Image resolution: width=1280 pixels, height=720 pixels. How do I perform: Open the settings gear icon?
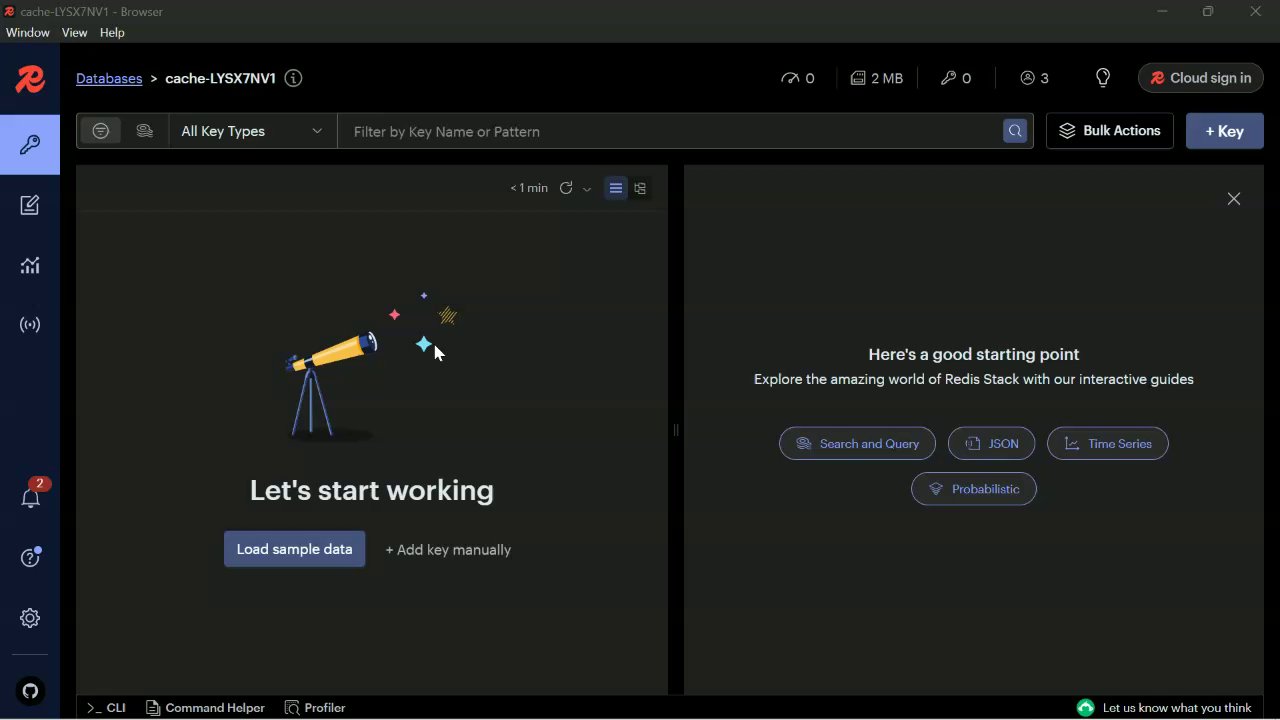(30, 618)
